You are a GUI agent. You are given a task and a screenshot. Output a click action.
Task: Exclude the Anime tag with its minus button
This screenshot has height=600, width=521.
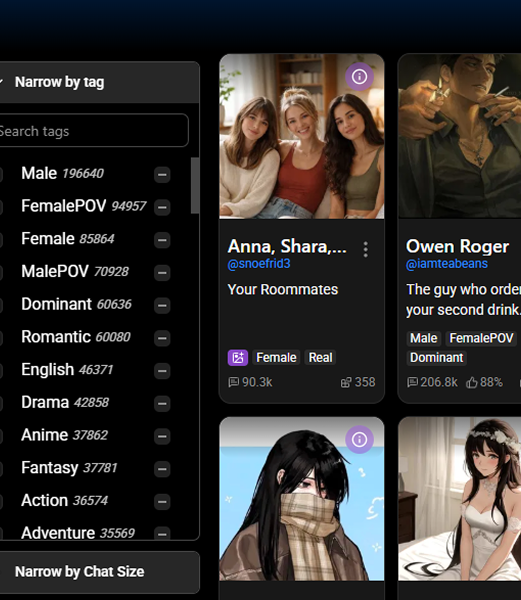click(x=162, y=436)
